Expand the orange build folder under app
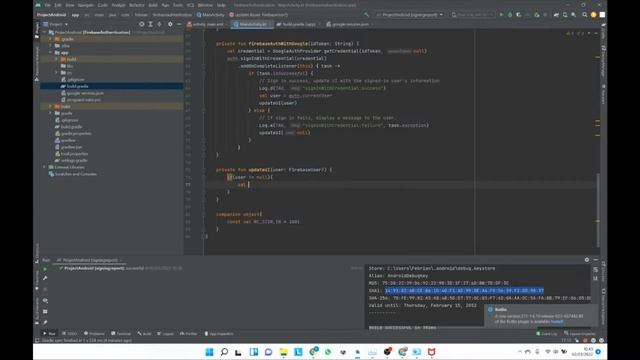The image size is (640, 360). coord(56,59)
